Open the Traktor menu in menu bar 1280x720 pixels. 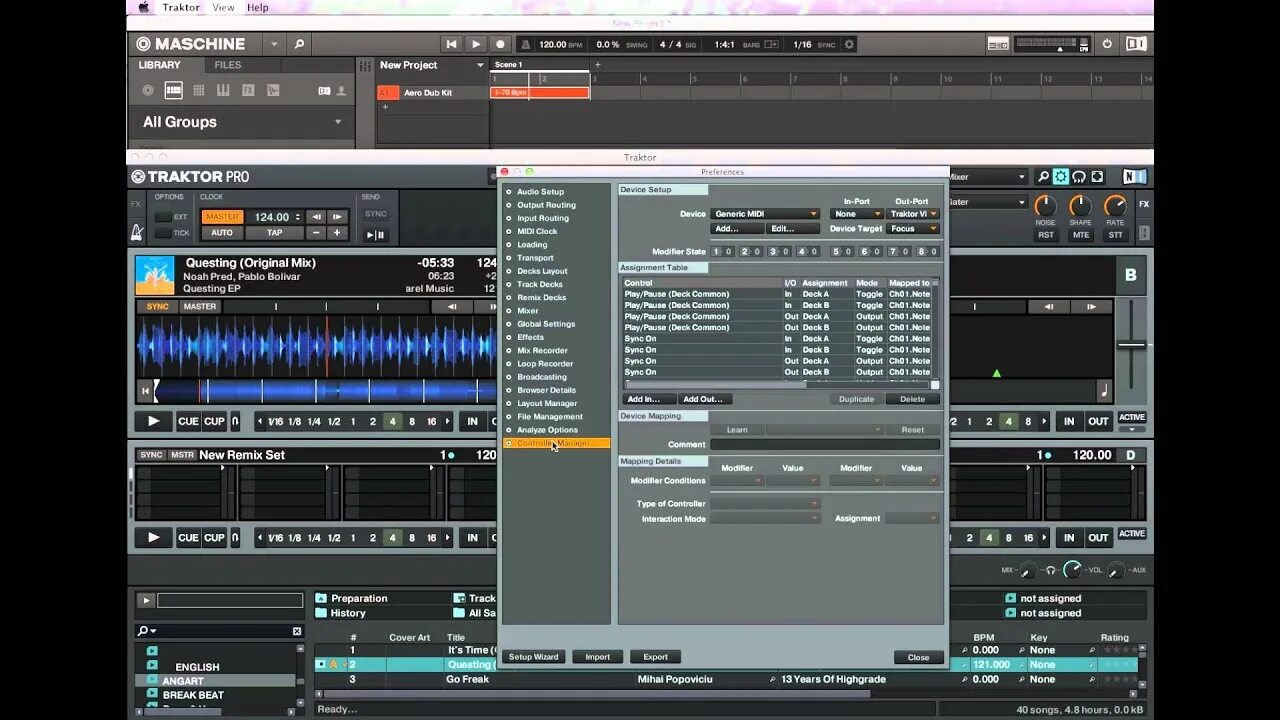[180, 7]
